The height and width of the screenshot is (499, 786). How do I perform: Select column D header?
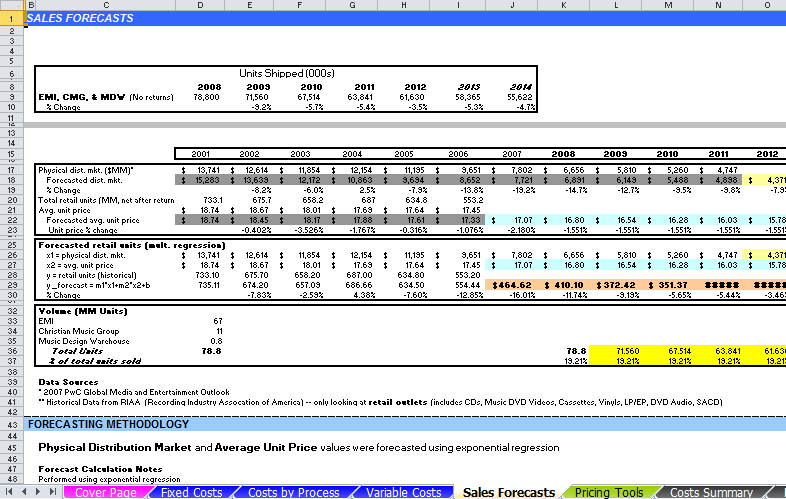[200, 5]
